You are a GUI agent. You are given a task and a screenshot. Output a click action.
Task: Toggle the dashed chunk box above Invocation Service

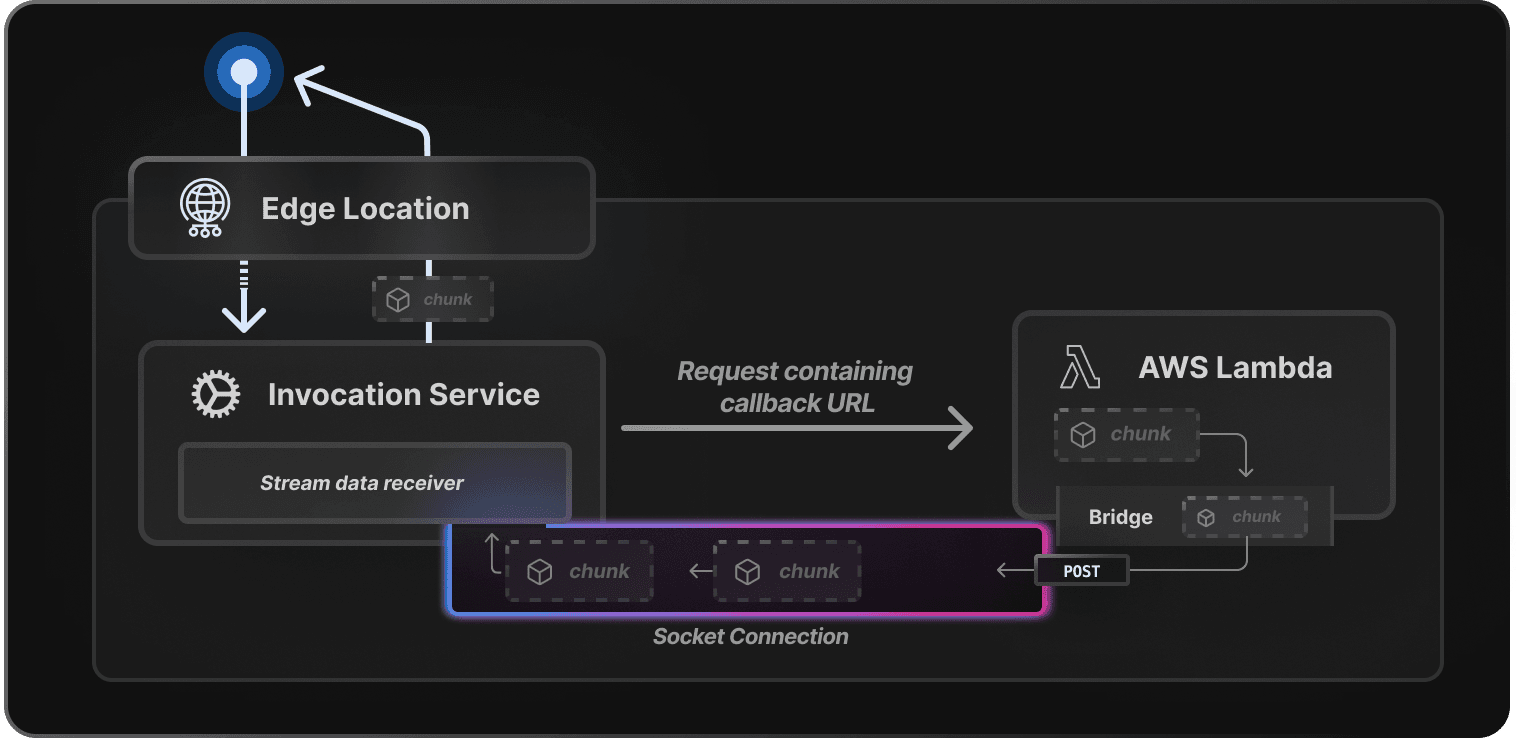coord(432,298)
